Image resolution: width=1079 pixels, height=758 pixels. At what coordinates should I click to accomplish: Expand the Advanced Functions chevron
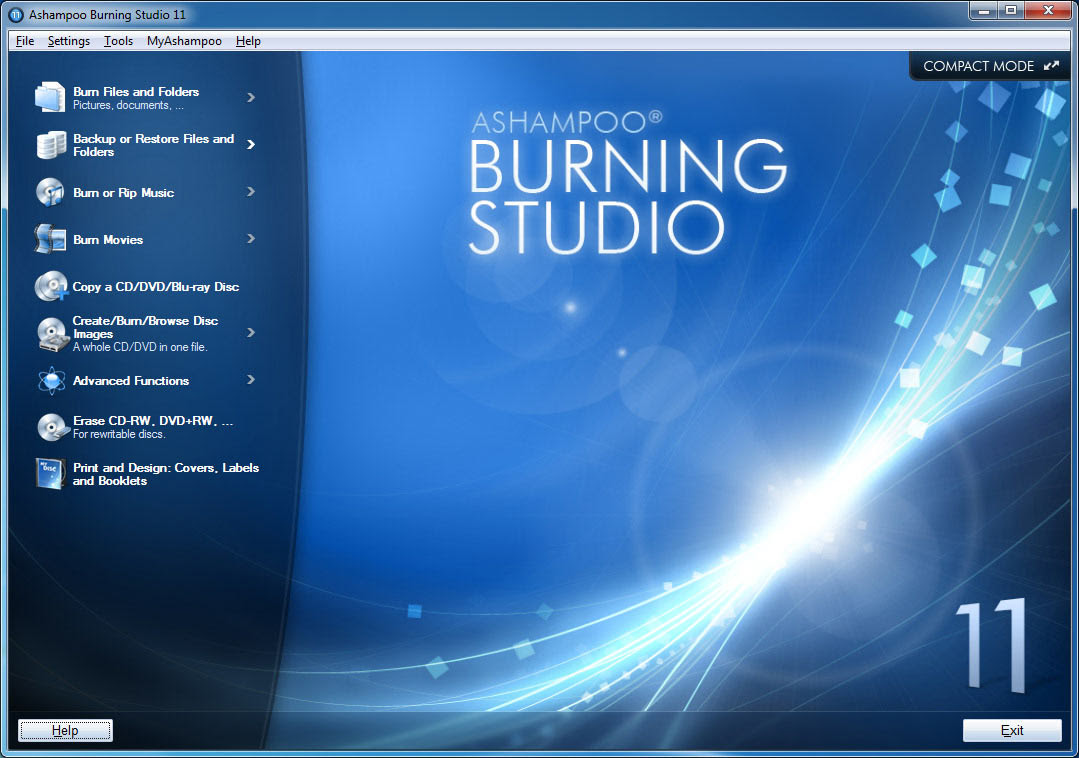pos(251,380)
